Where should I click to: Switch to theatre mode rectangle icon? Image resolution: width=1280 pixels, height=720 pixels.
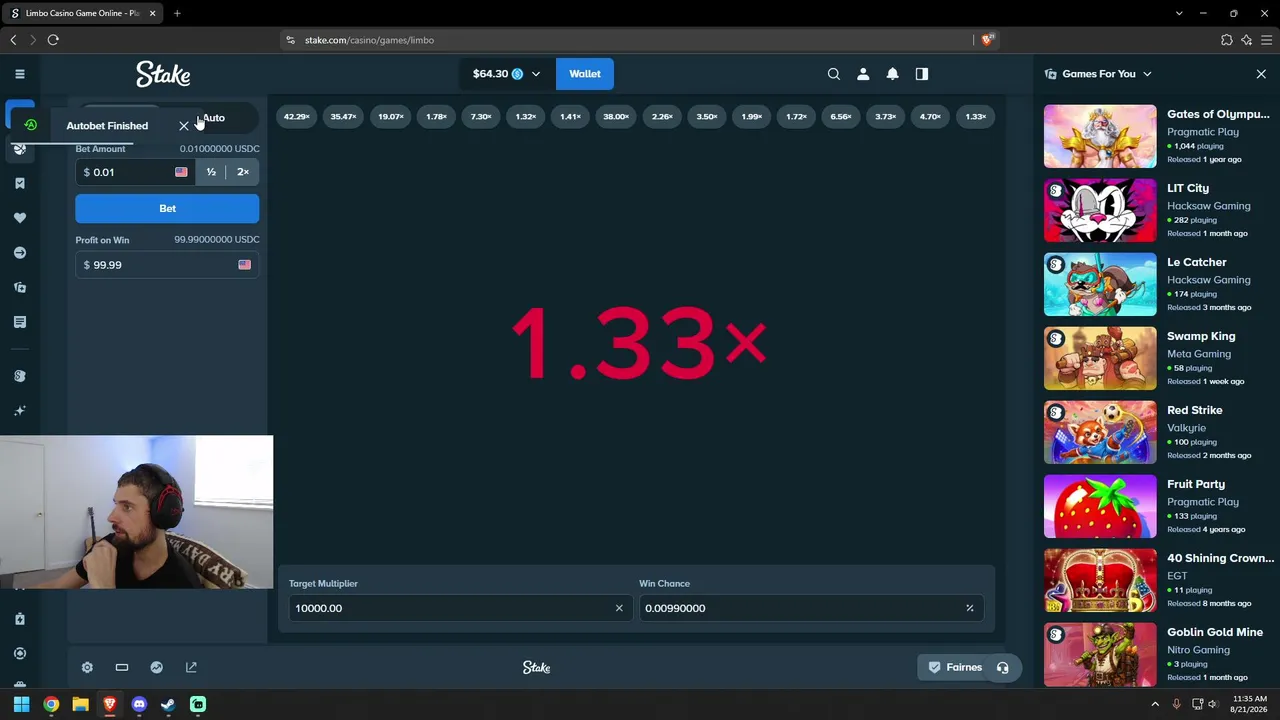[x=122, y=667]
